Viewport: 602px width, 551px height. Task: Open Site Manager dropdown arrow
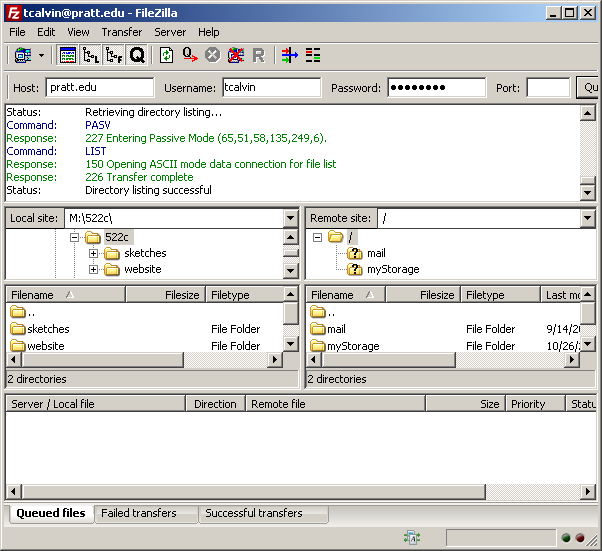[x=41, y=56]
